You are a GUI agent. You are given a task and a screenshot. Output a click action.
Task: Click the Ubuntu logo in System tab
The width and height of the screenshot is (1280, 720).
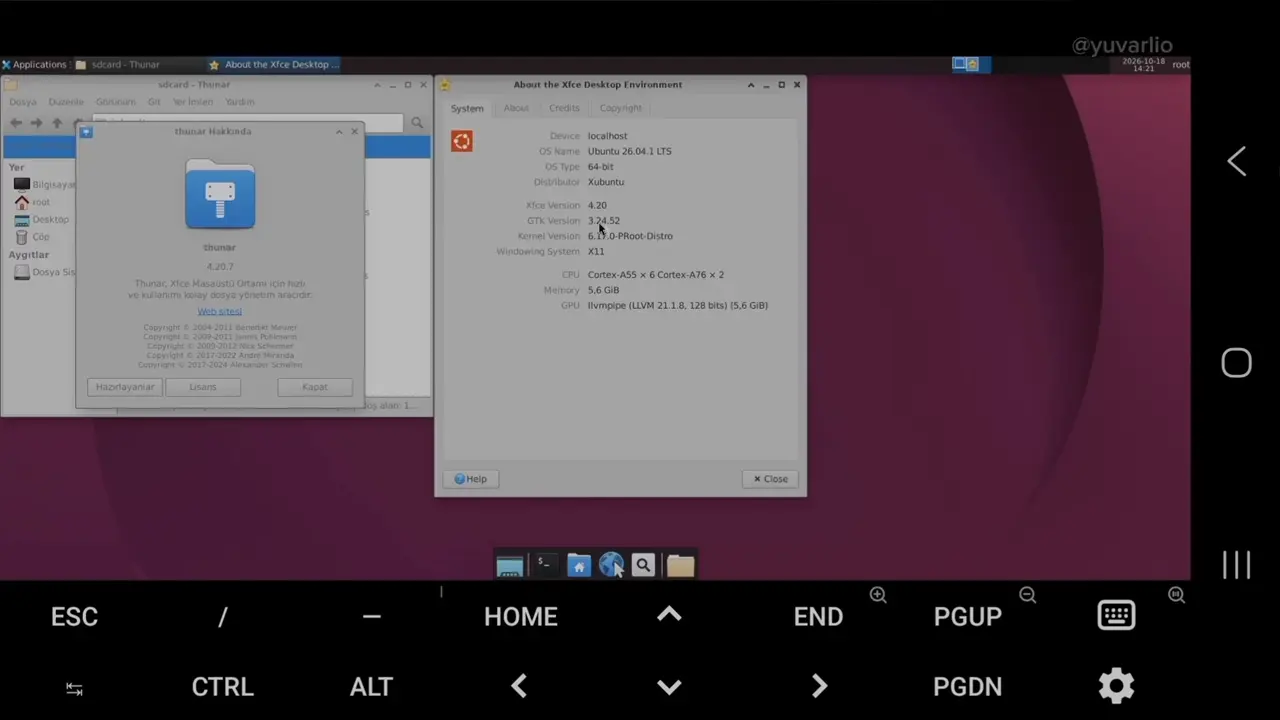(462, 141)
